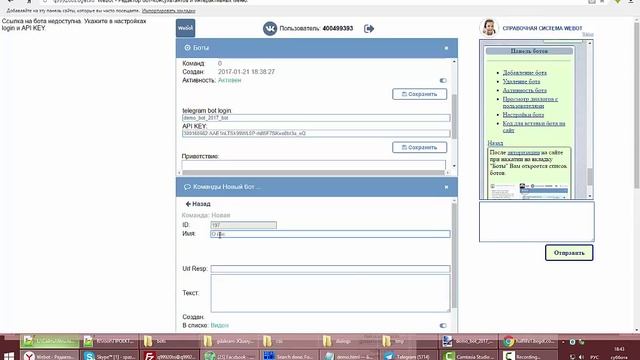Click the Текст textarea

[330, 293]
